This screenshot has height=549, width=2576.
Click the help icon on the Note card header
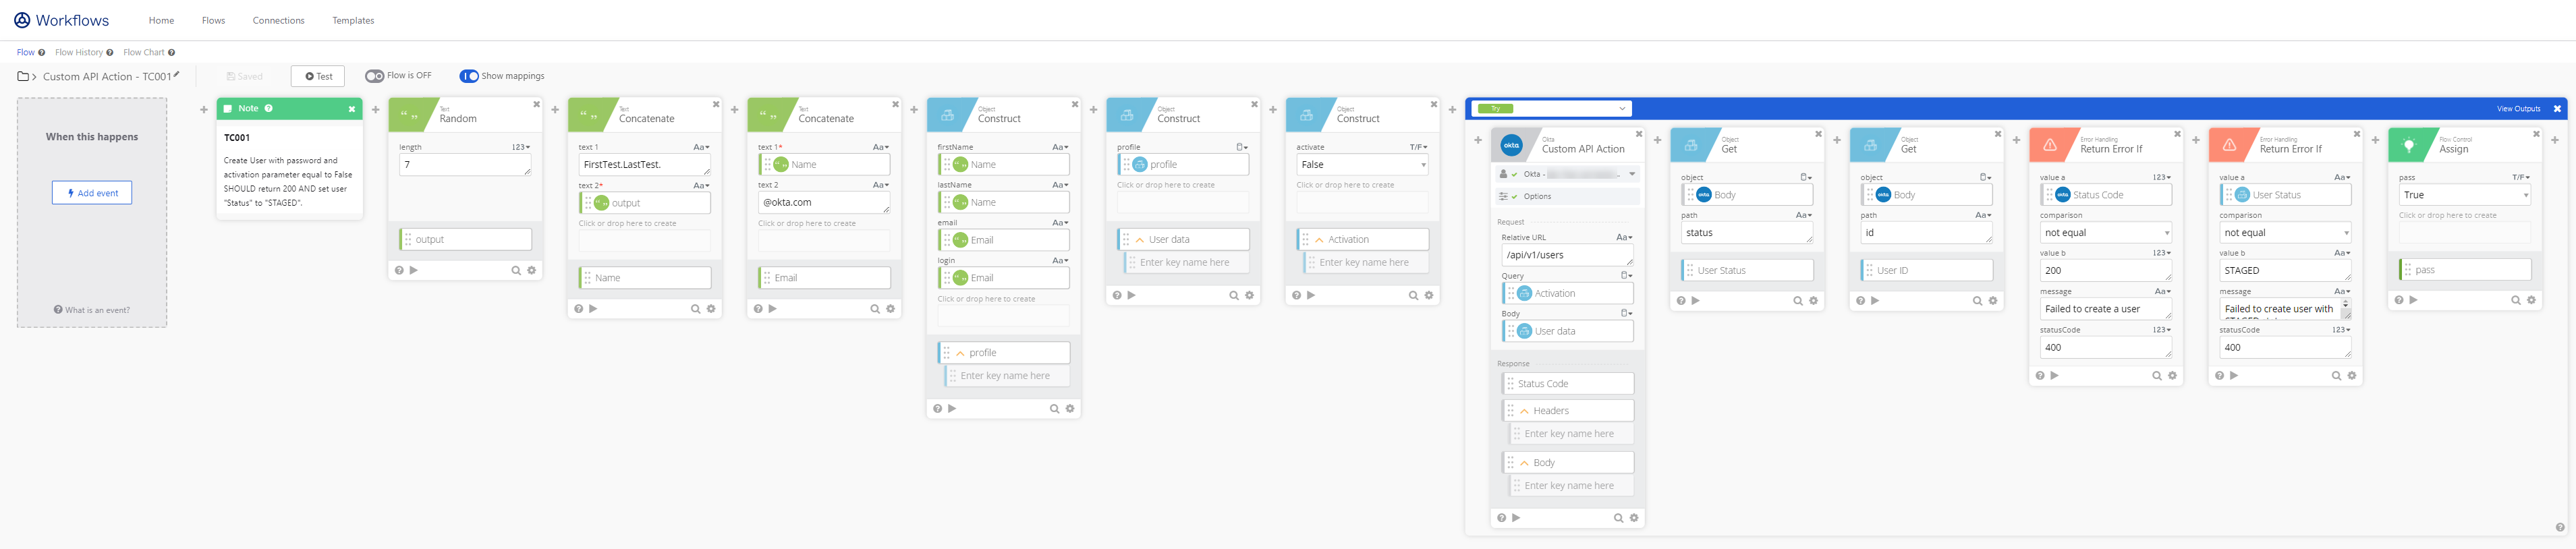(268, 108)
